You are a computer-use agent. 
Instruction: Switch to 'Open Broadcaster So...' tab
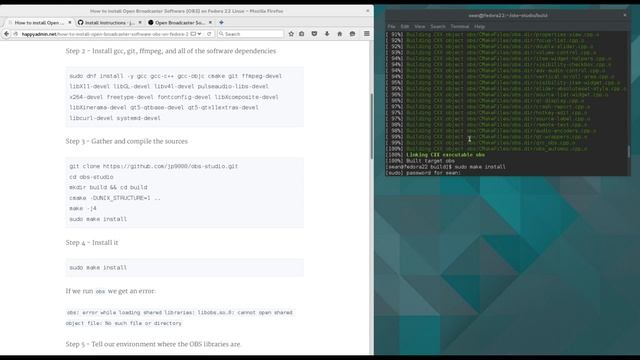click(x=180, y=22)
